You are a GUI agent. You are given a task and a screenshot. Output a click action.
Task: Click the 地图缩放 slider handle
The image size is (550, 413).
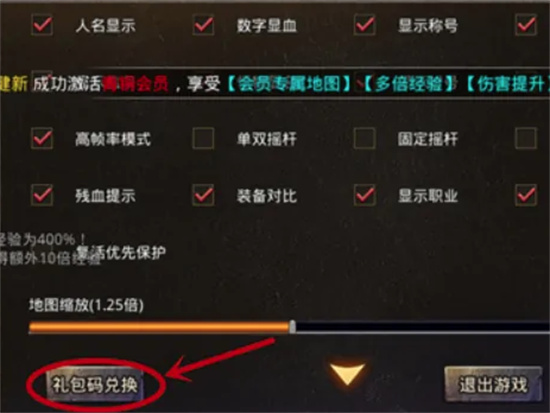[292, 327]
